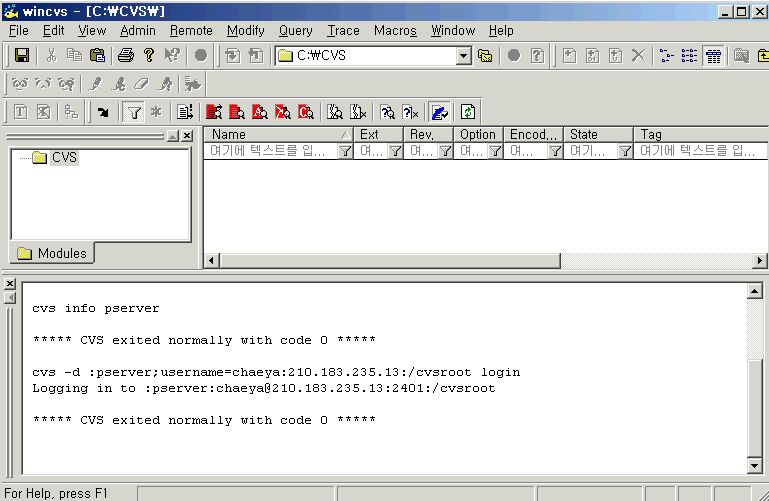
Task: Toggle the pressed grid view toolbar button
Action: click(713, 56)
